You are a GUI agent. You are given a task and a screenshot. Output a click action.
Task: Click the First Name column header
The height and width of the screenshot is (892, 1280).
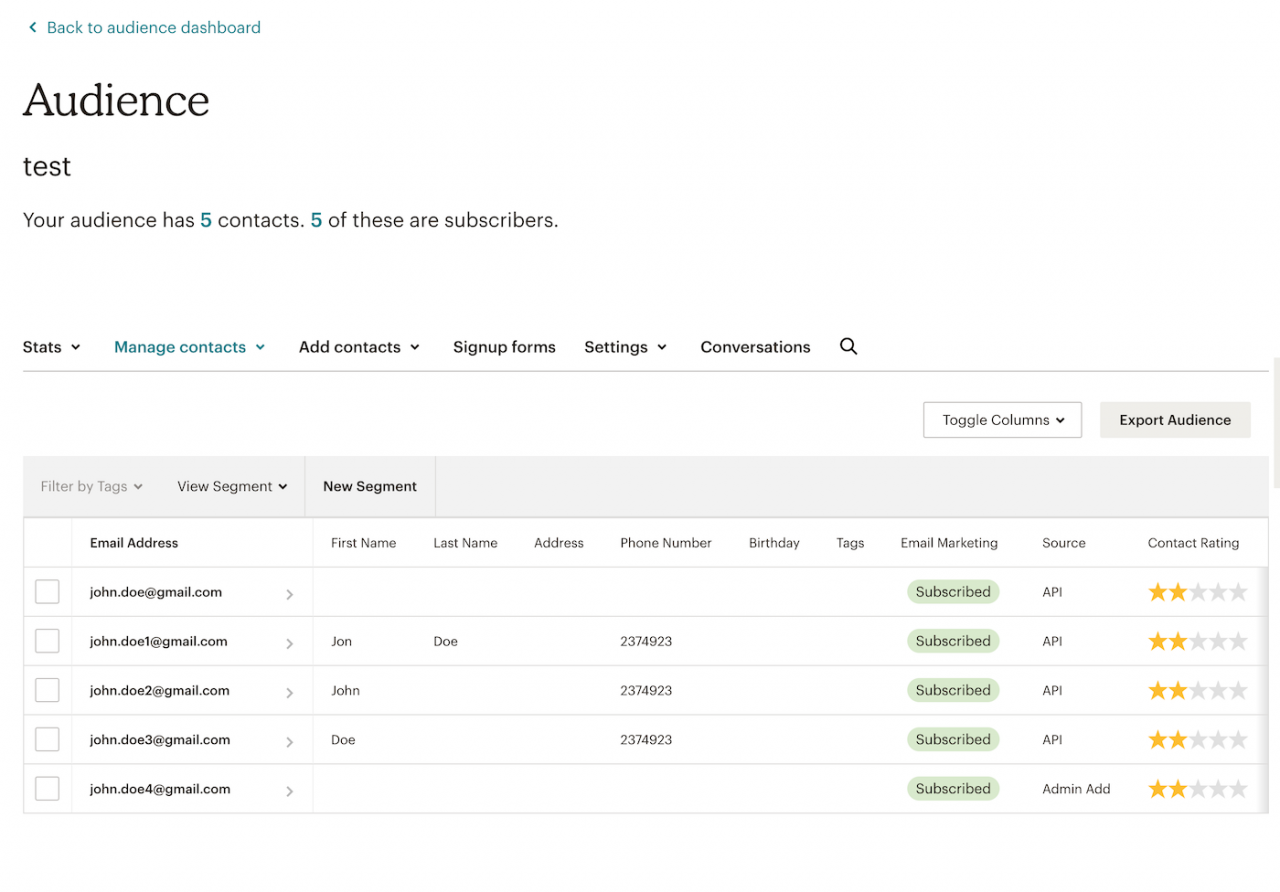coord(364,543)
